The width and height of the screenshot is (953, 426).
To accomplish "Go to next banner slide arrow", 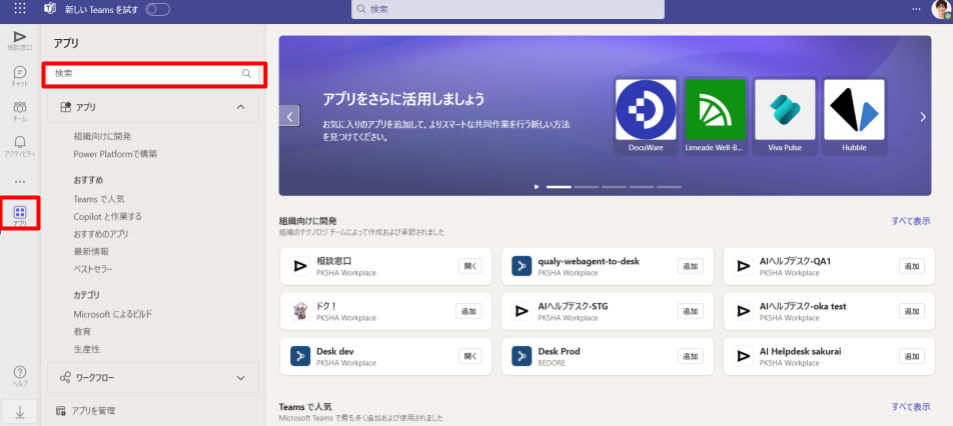I will [923, 117].
